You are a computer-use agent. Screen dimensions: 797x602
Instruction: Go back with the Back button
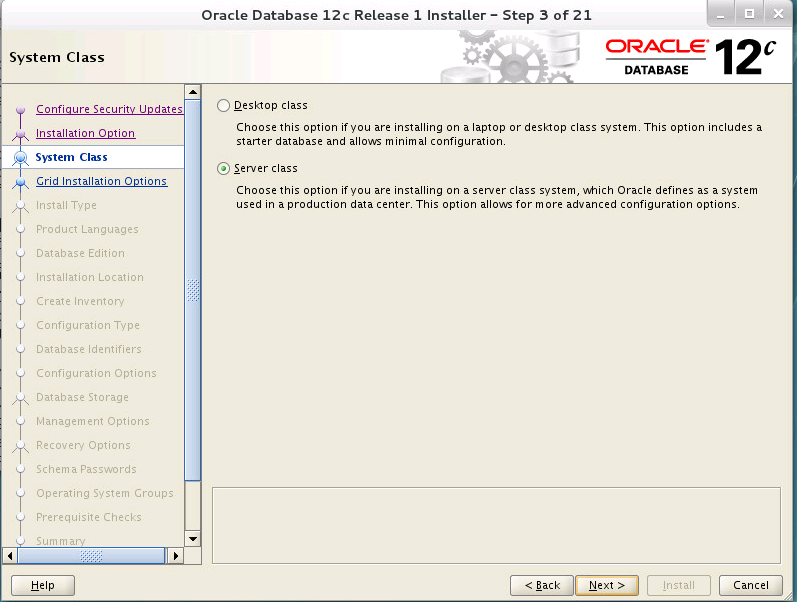(542, 585)
